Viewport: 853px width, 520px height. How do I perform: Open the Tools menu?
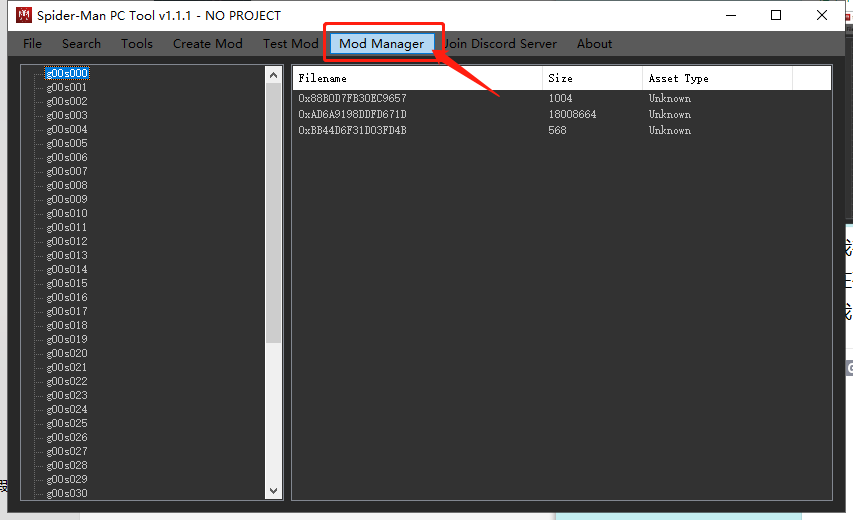click(x=137, y=43)
